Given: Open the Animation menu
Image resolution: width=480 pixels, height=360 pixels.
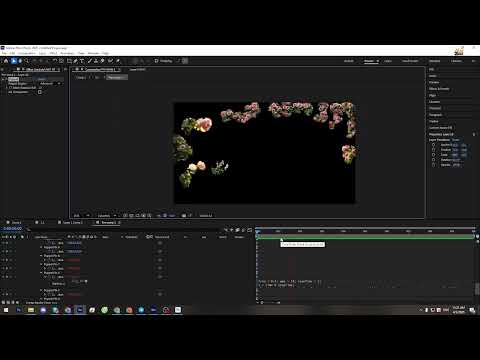Looking at the screenshot, I should point(67,53).
